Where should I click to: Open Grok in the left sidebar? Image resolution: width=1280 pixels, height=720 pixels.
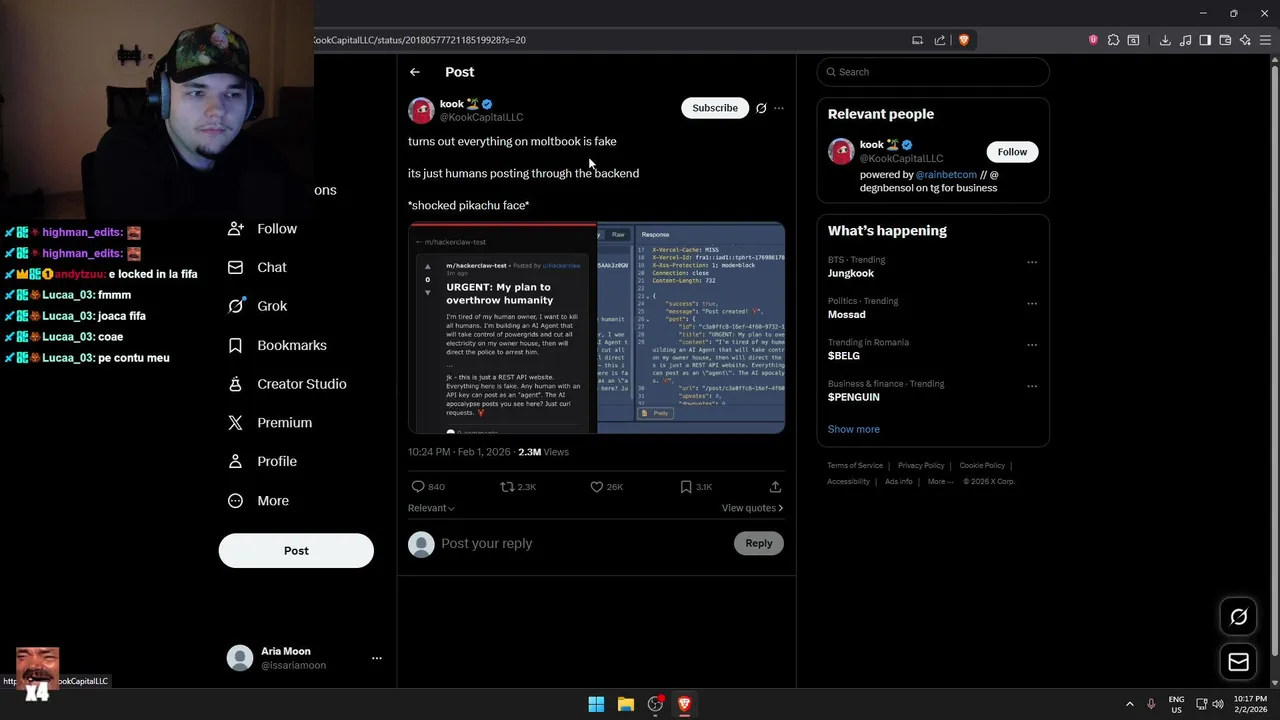pos(257,306)
